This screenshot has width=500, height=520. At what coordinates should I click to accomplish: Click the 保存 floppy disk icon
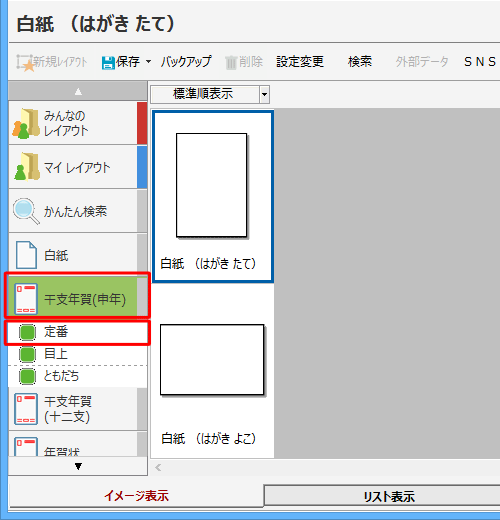click(x=108, y=63)
